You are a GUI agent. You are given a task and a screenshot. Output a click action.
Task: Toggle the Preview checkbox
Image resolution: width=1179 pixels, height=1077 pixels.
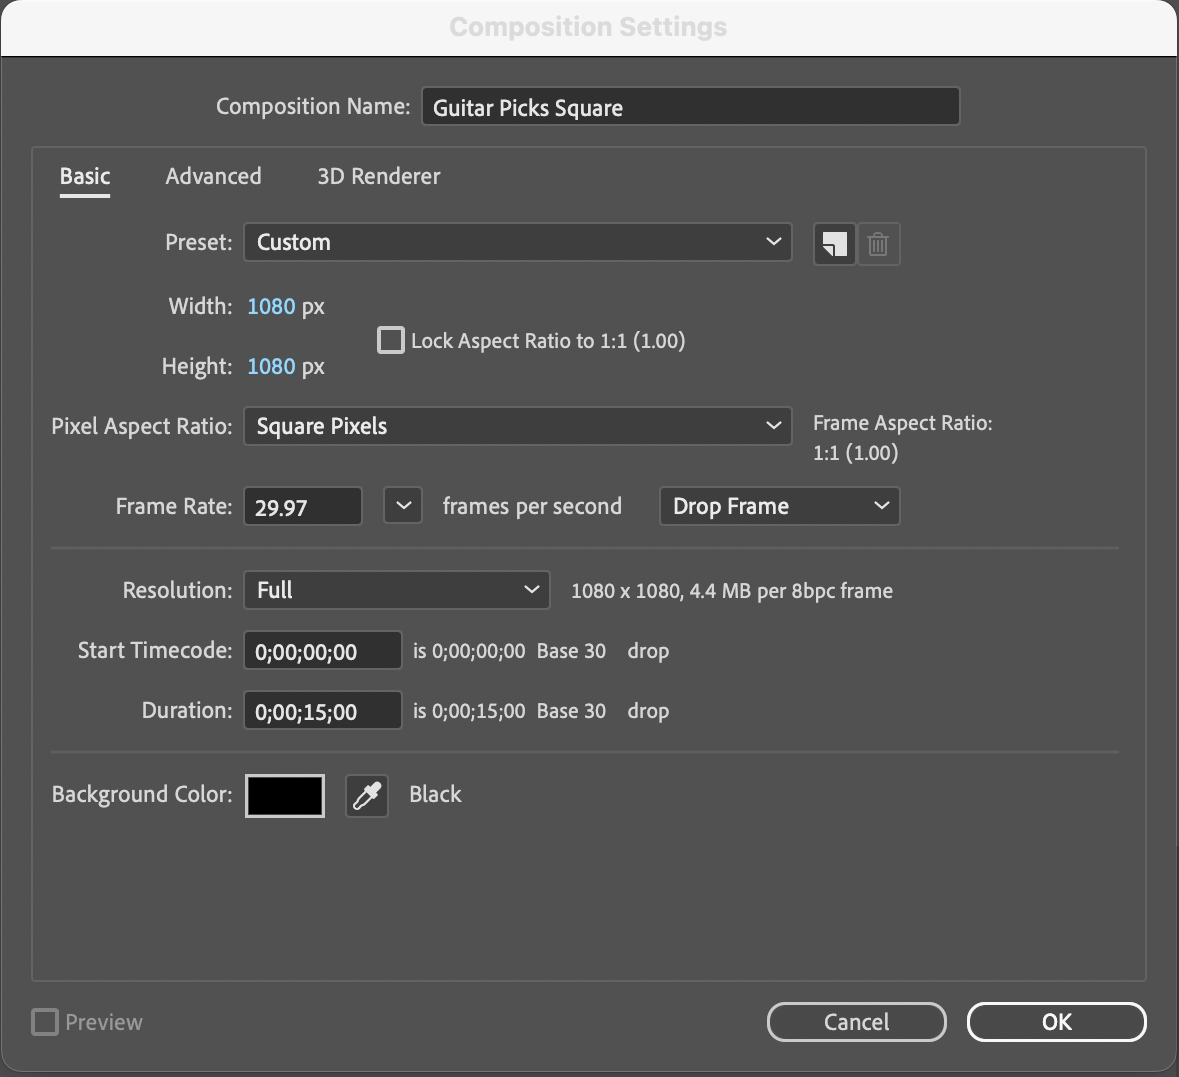click(45, 1022)
